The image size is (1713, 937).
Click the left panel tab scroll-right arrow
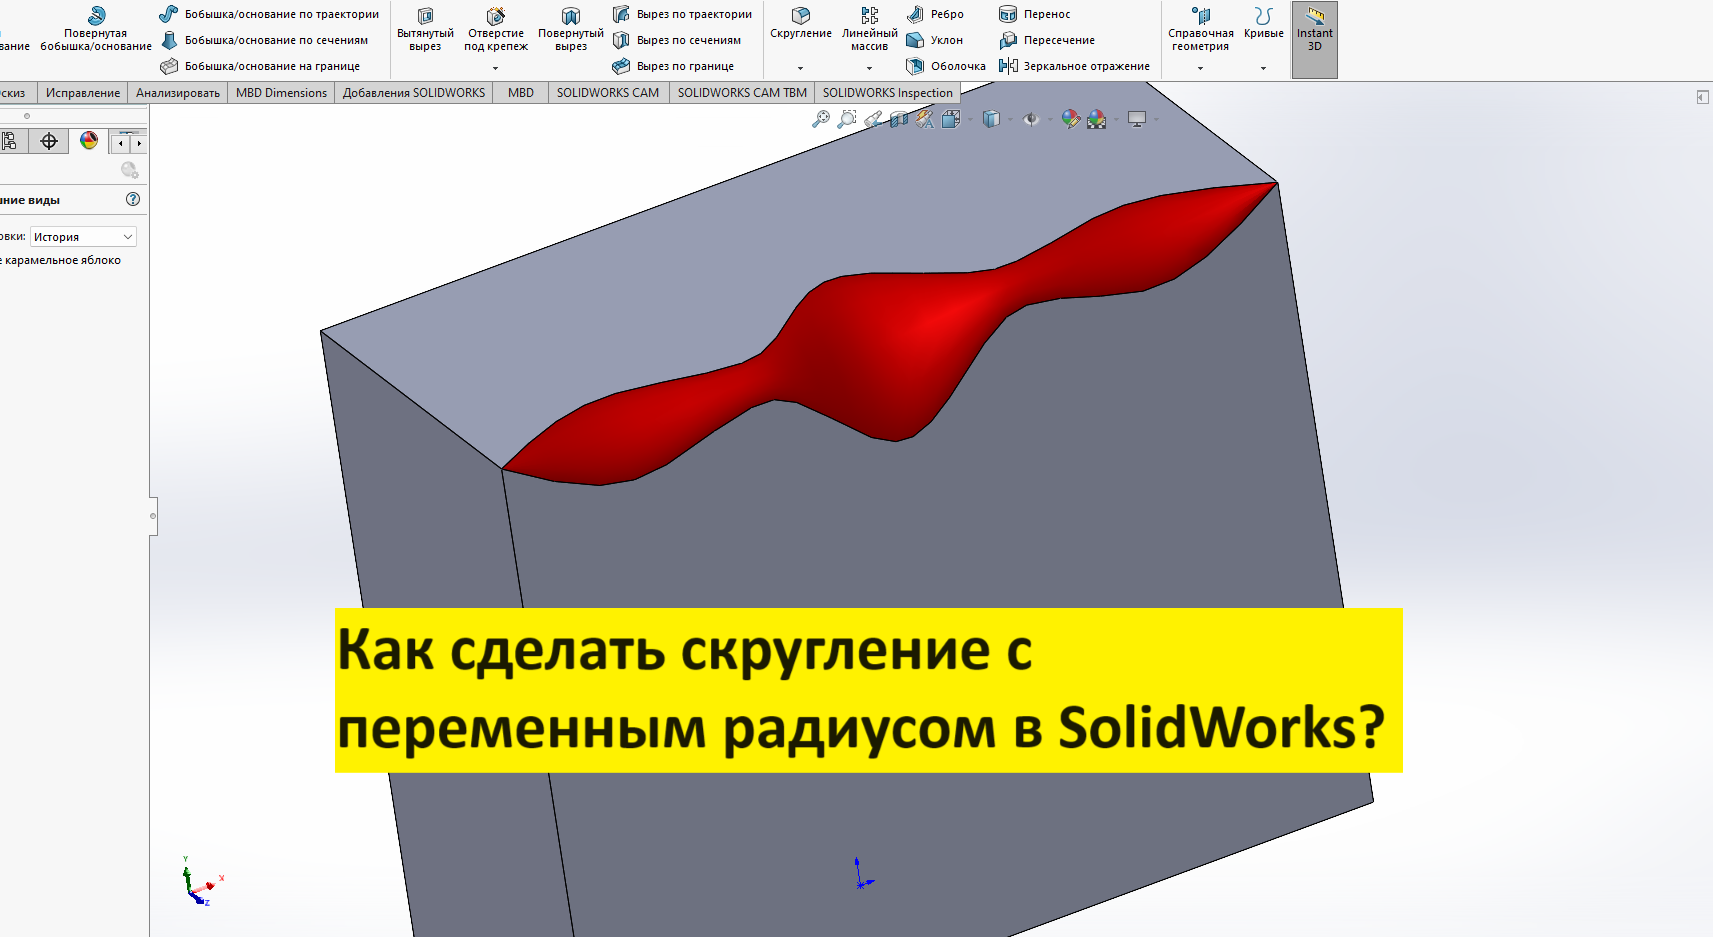(139, 143)
